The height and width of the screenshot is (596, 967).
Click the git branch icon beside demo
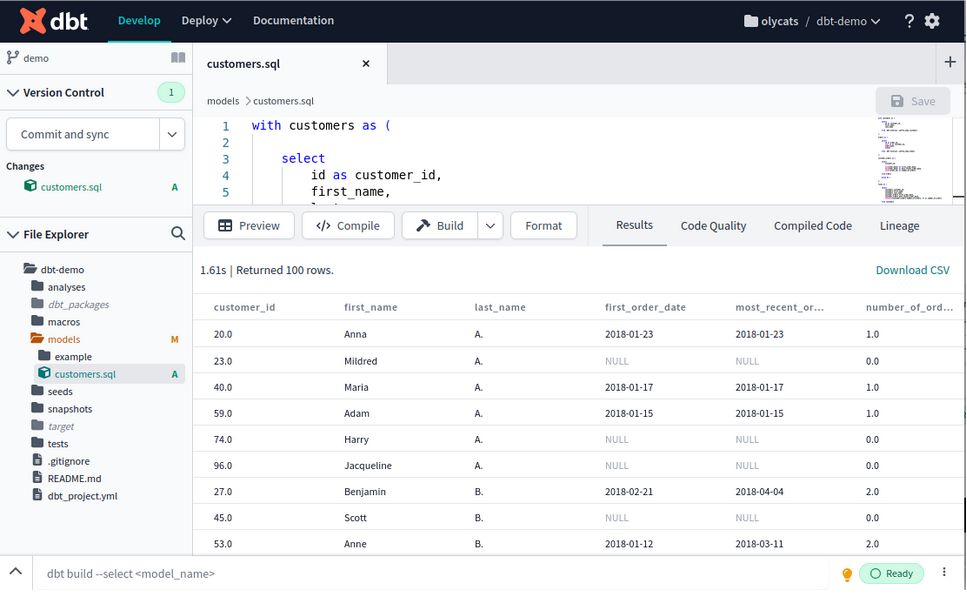coord(12,58)
